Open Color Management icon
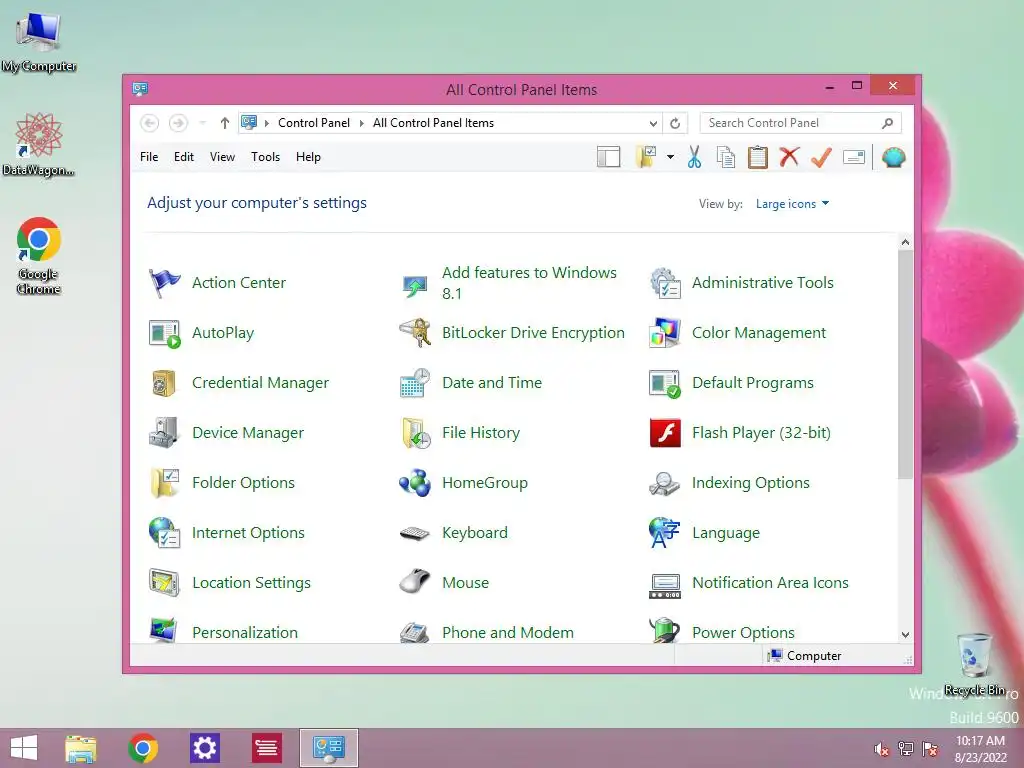 click(x=665, y=333)
